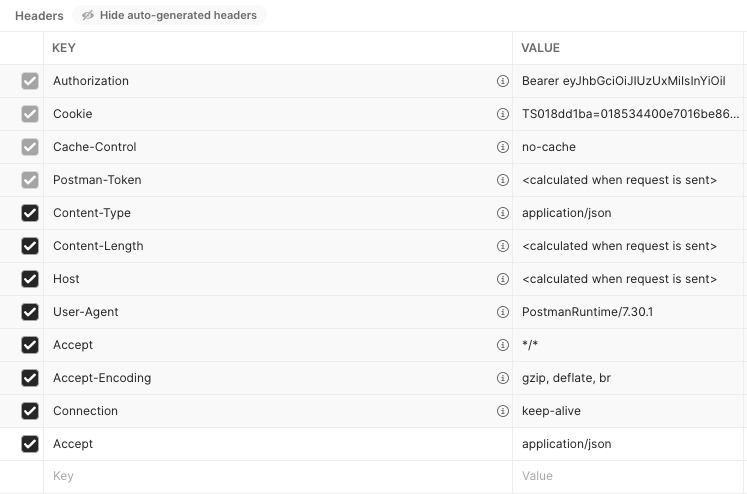Open the Headers section label

39,16
